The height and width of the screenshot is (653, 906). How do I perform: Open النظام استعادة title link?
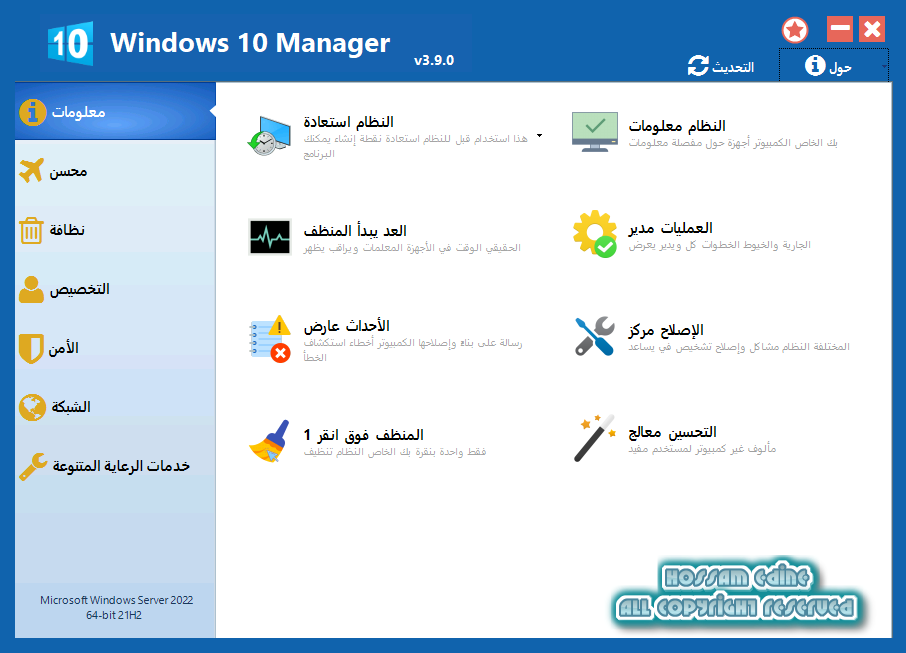point(348,122)
